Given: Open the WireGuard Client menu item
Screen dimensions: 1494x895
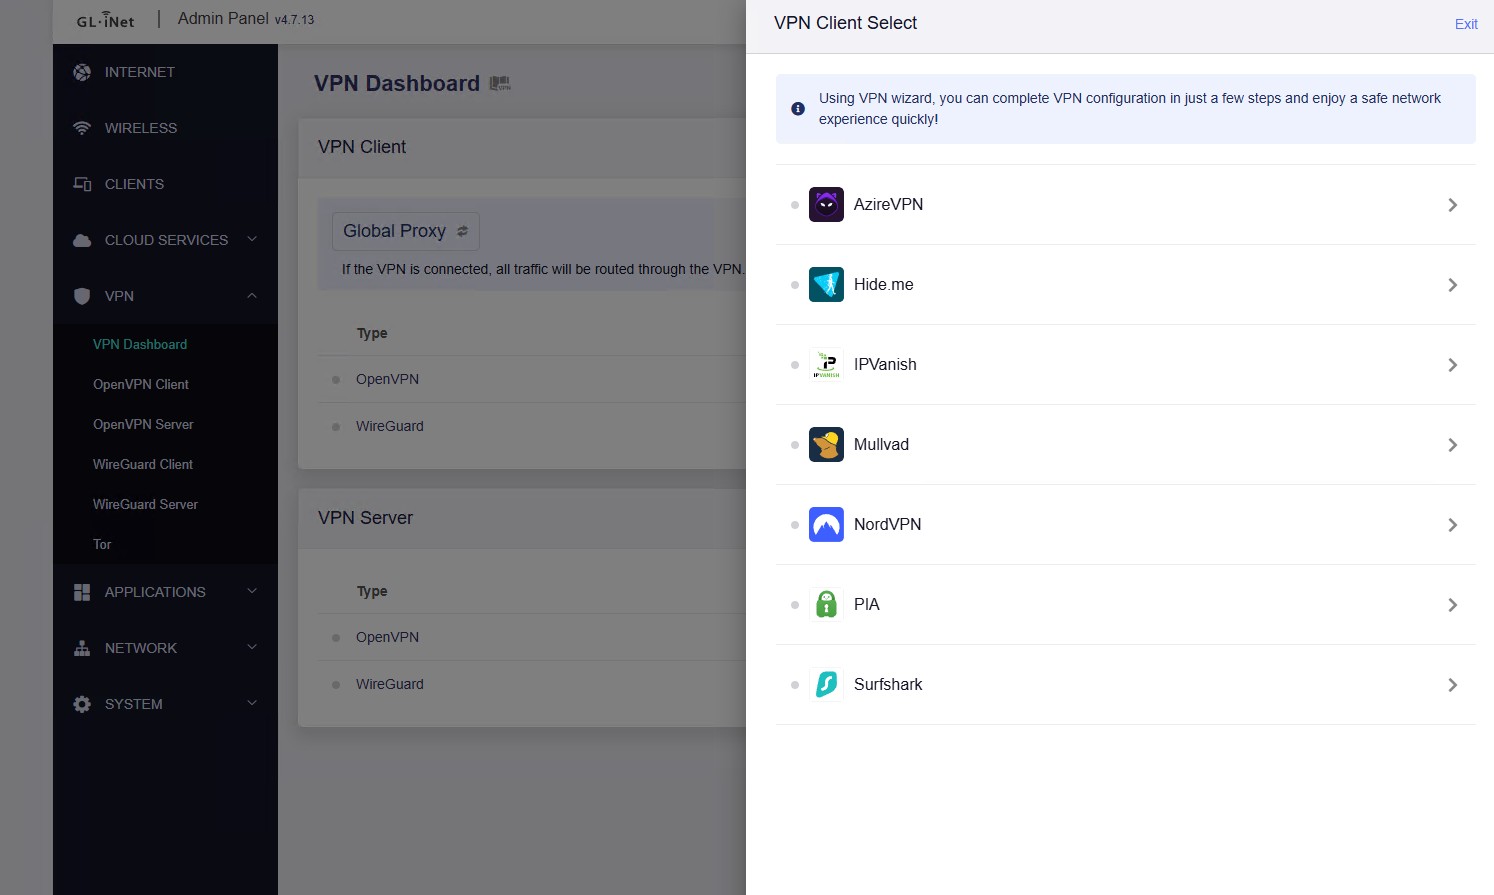Looking at the screenshot, I should pyautogui.click(x=143, y=464).
